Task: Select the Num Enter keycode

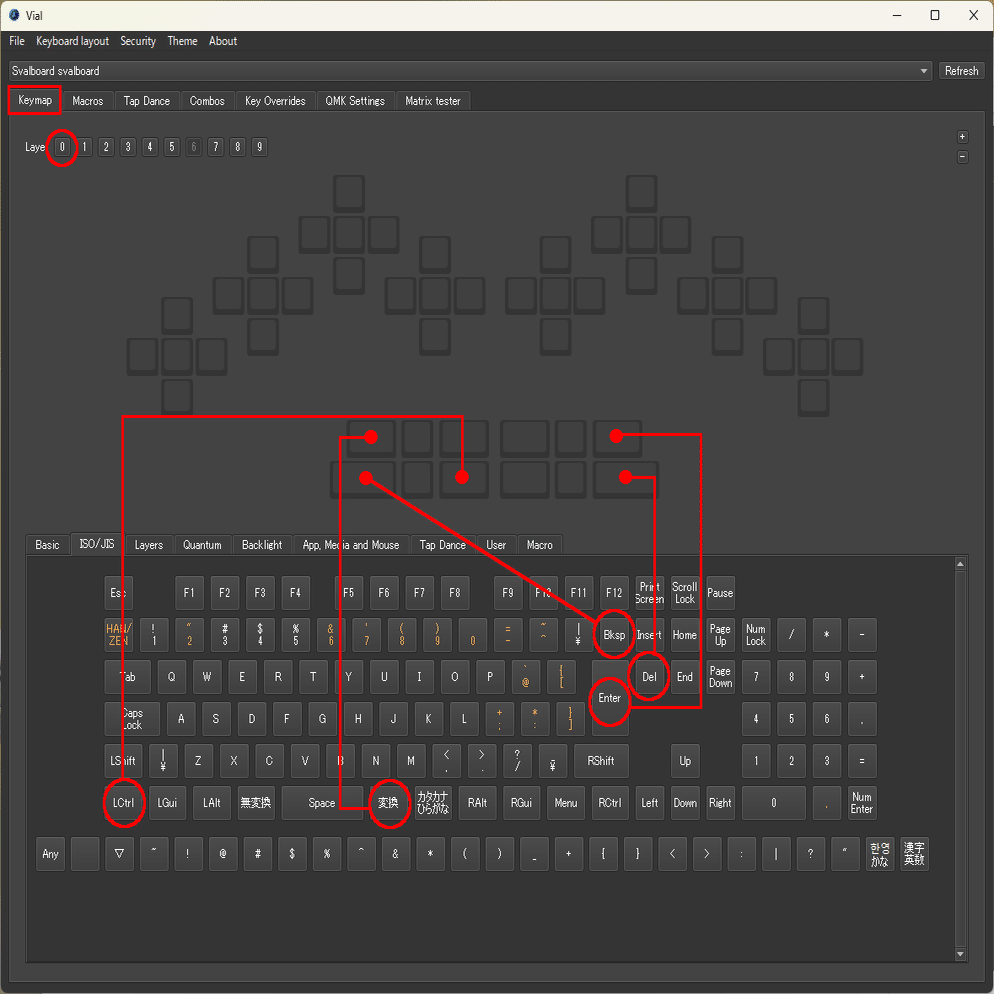Action: [x=862, y=803]
